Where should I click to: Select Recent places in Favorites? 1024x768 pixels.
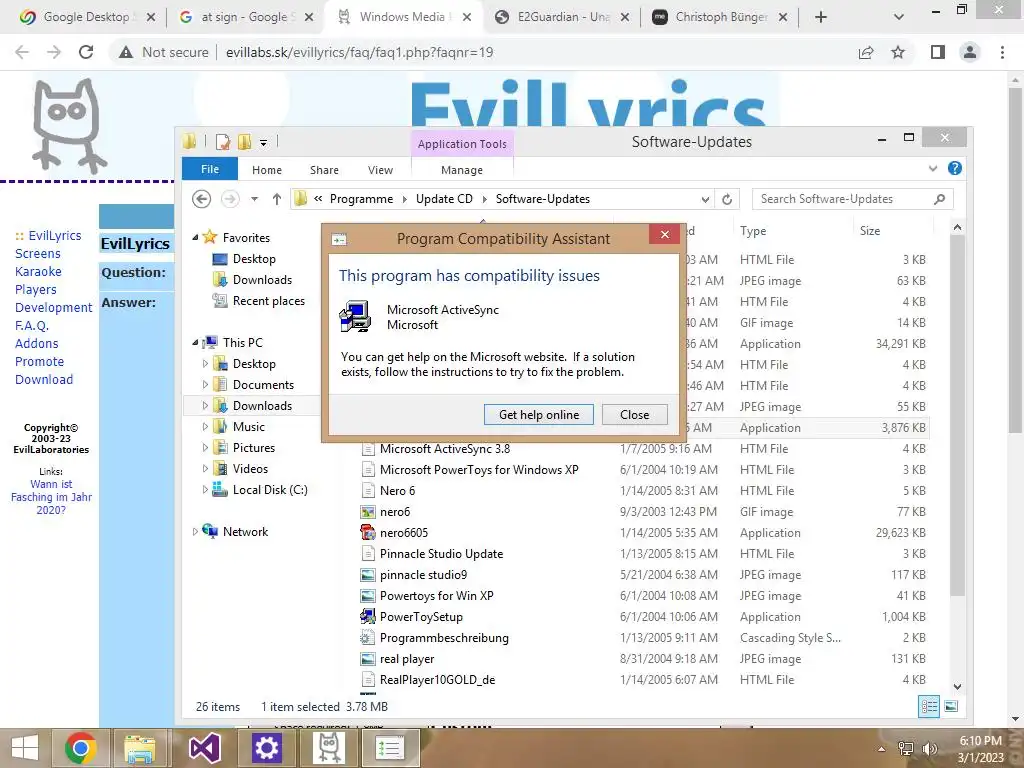[x=268, y=301]
